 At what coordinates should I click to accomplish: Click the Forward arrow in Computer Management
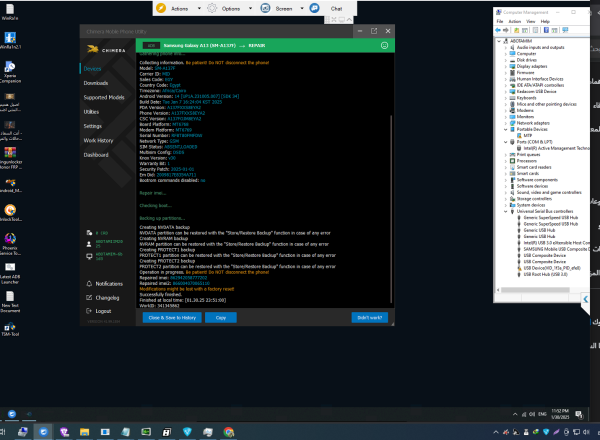(505, 30)
